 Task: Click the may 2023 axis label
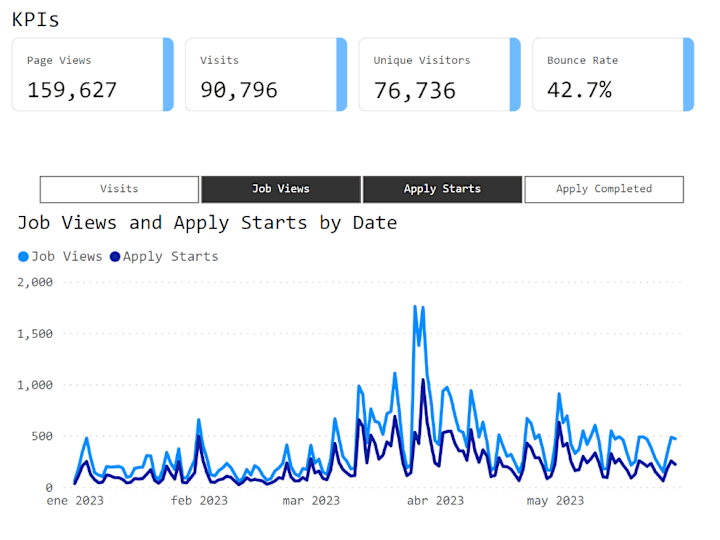[x=555, y=501]
